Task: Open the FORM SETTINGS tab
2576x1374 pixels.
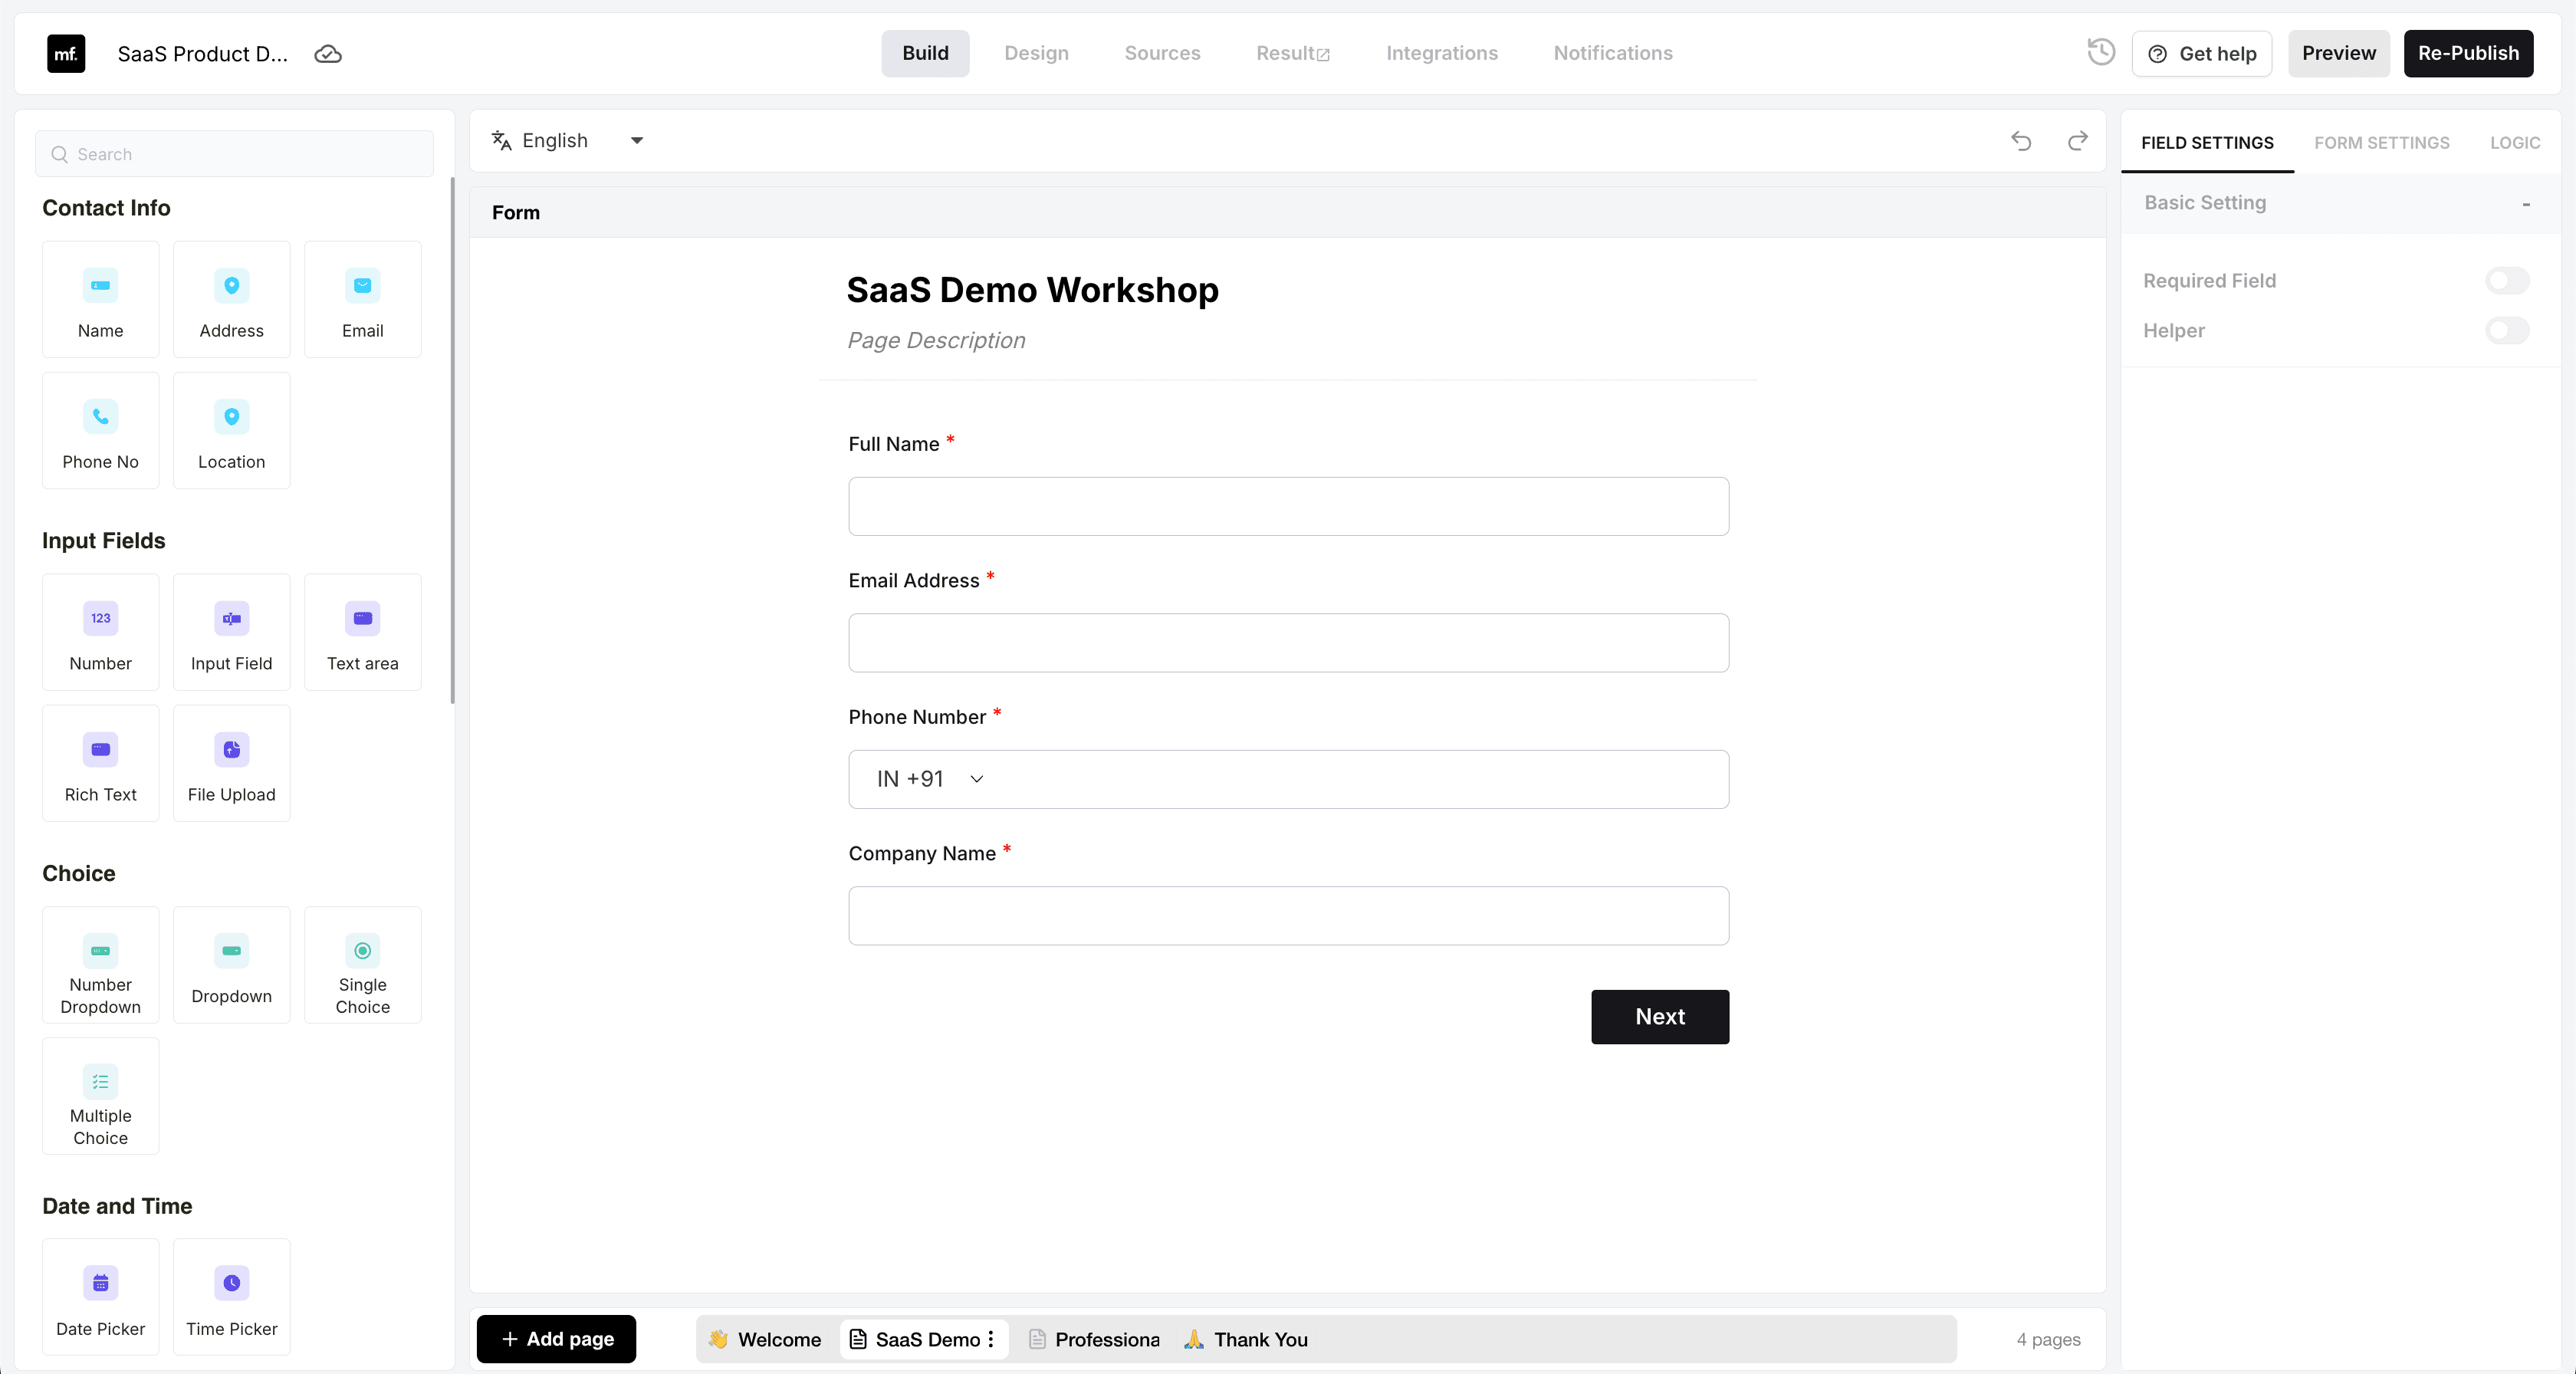Action: (x=2382, y=143)
